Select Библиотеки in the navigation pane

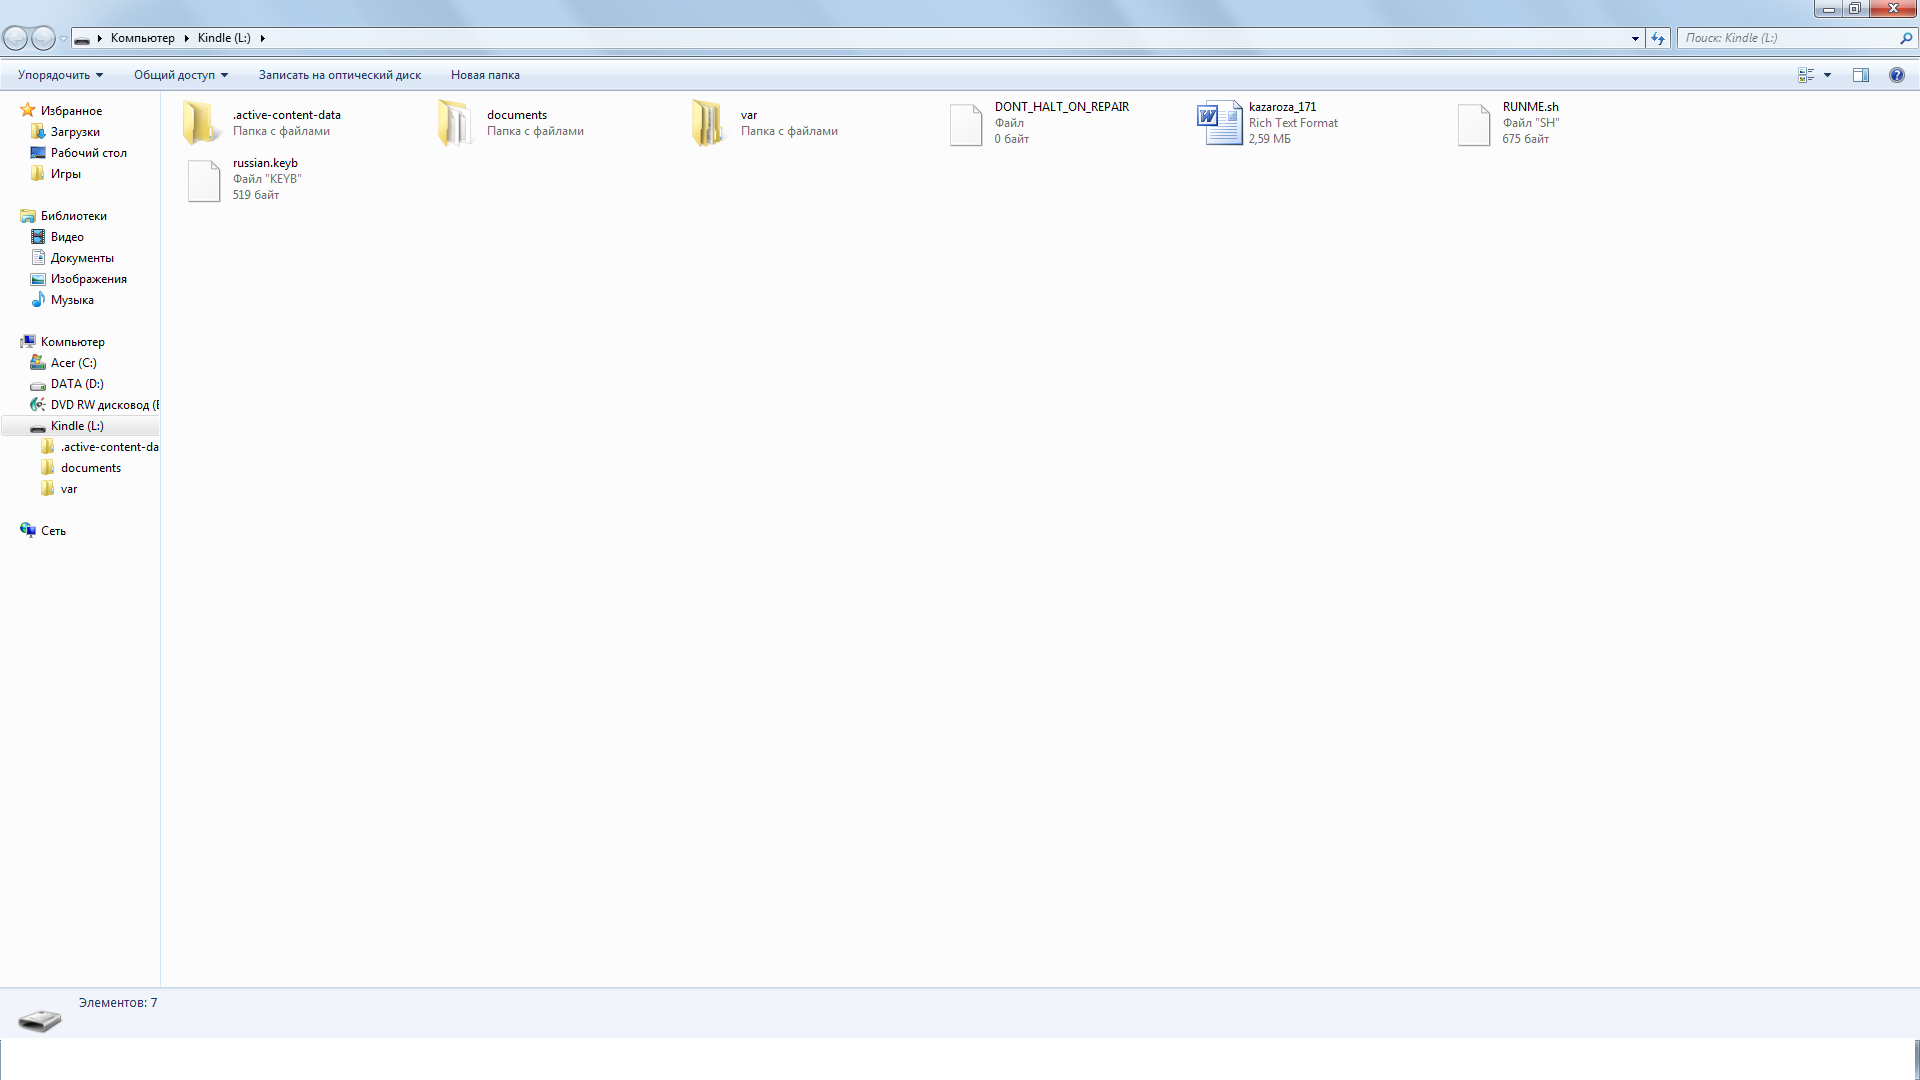(74, 216)
